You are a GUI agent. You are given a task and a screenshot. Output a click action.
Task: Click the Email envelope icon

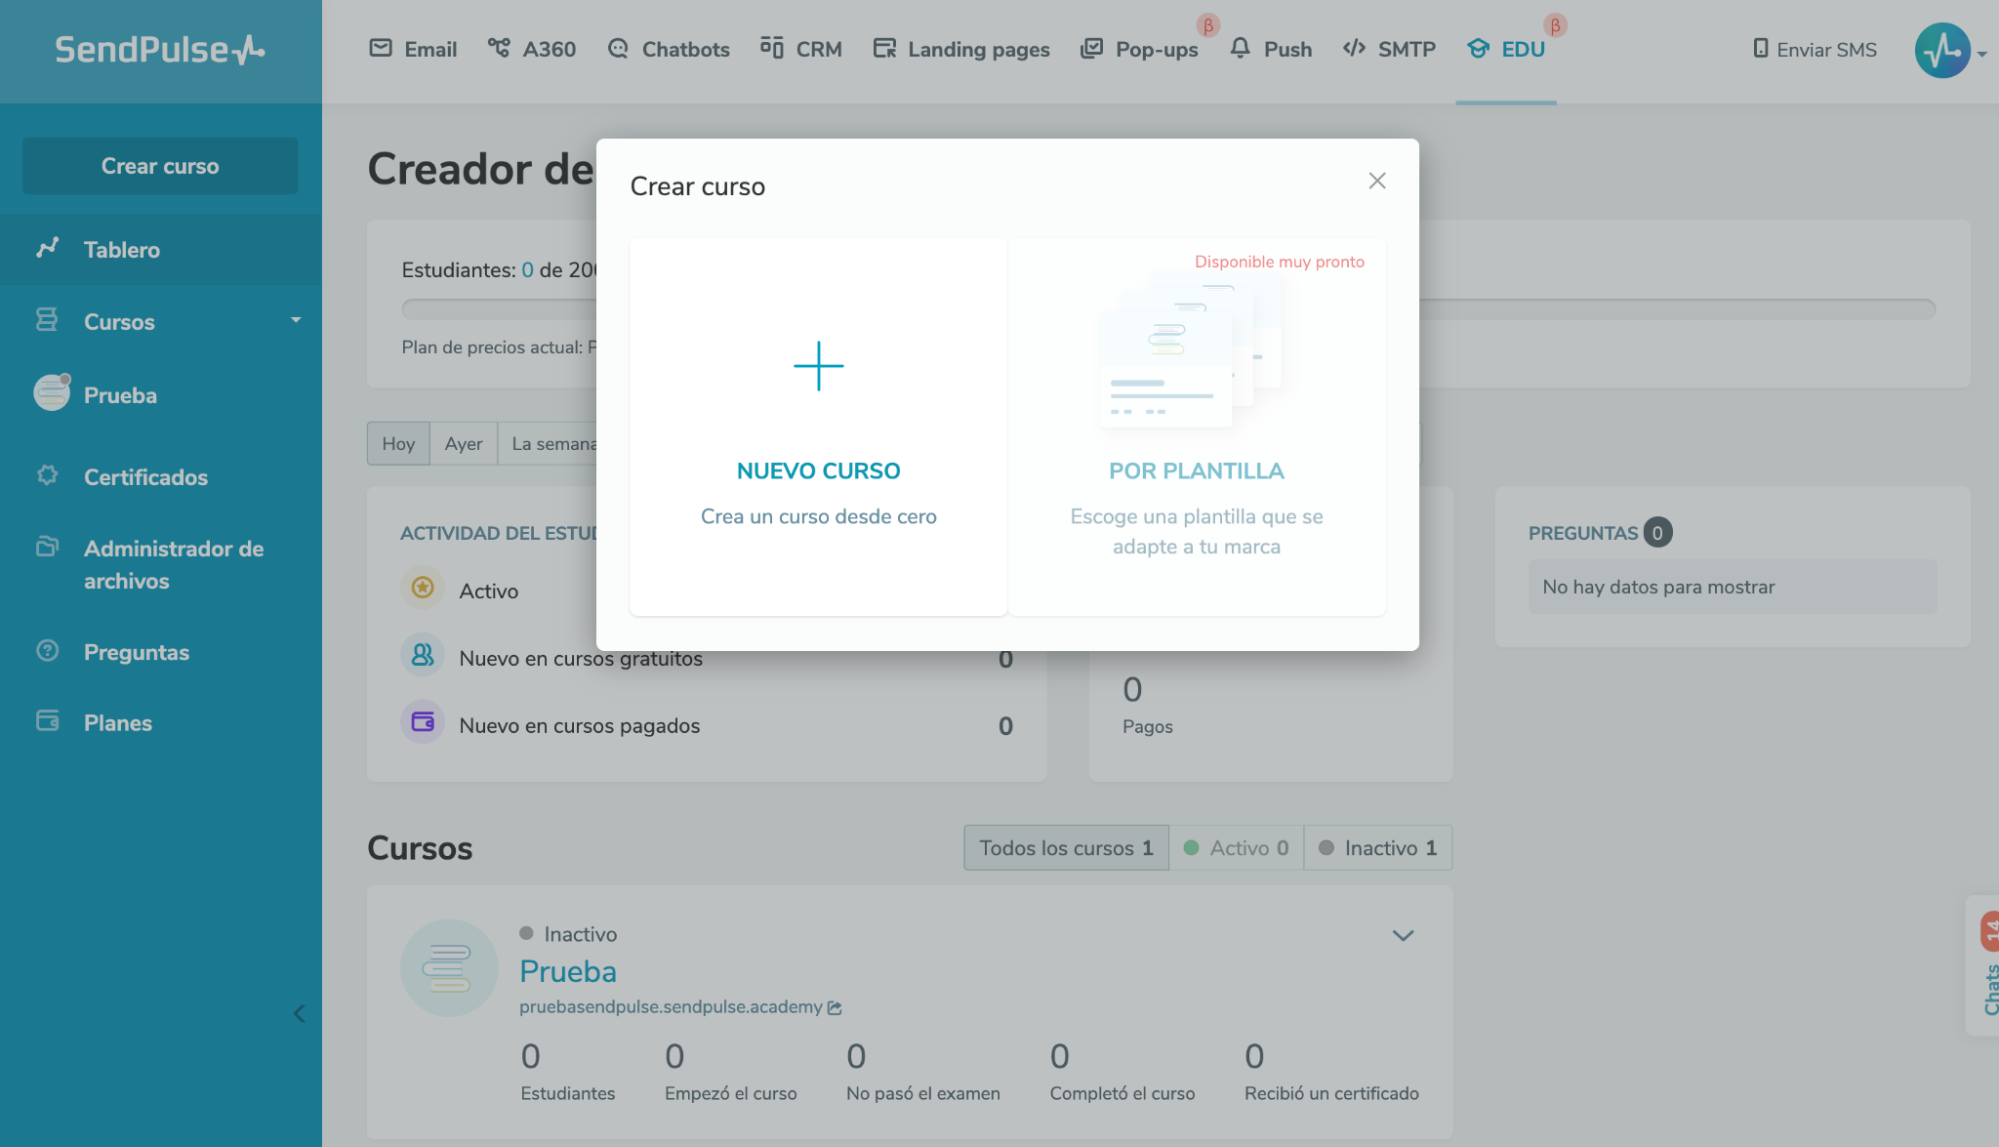(381, 48)
